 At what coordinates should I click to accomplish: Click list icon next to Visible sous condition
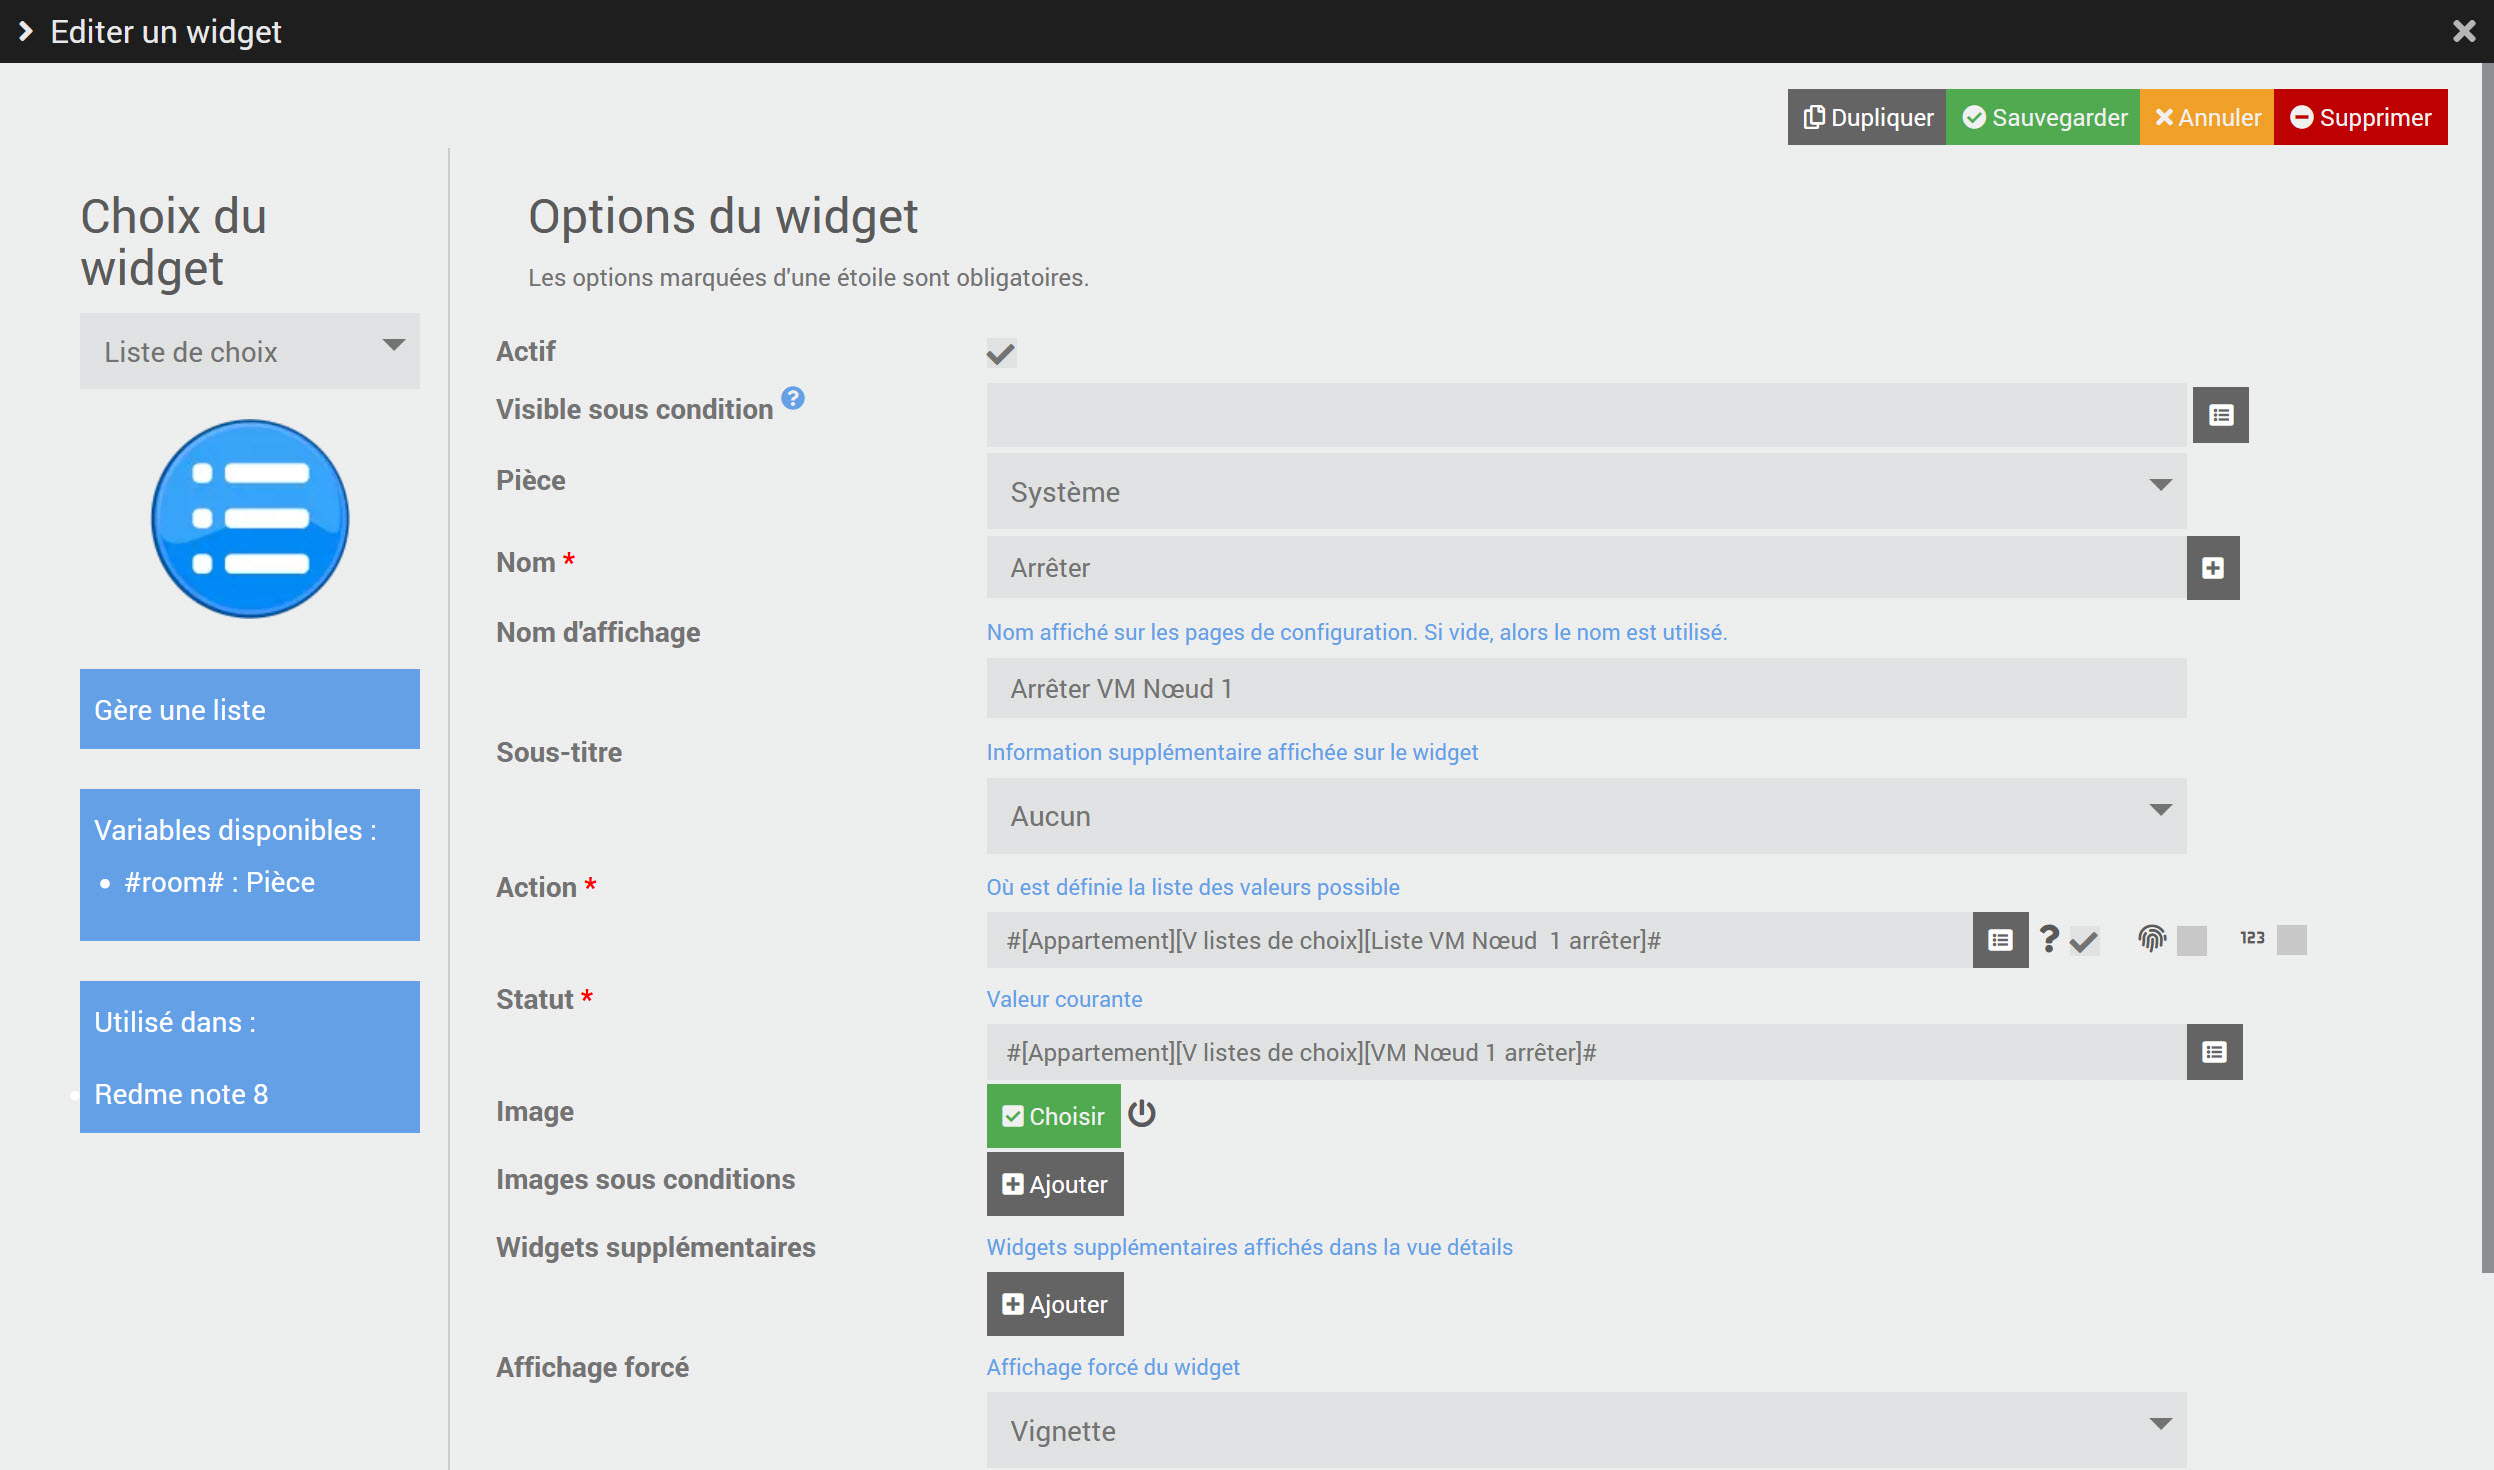[2220, 415]
